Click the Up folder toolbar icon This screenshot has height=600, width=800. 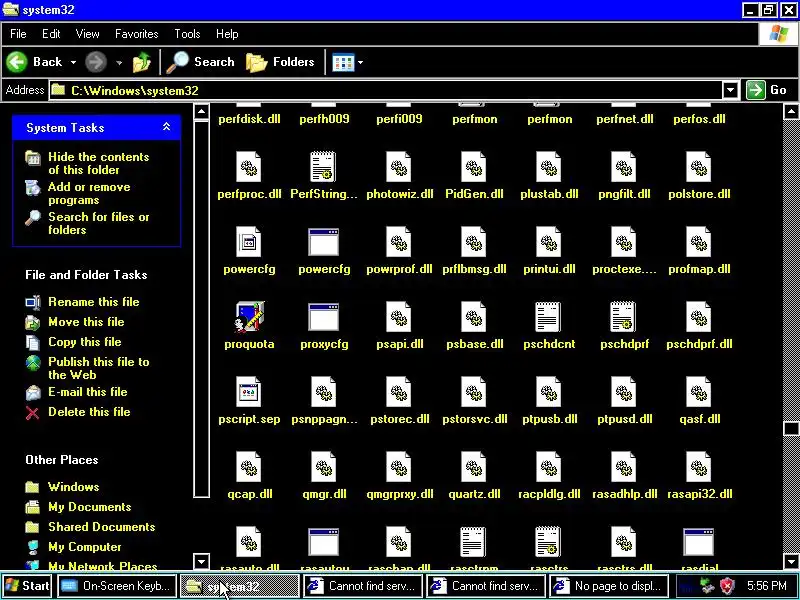(141, 62)
